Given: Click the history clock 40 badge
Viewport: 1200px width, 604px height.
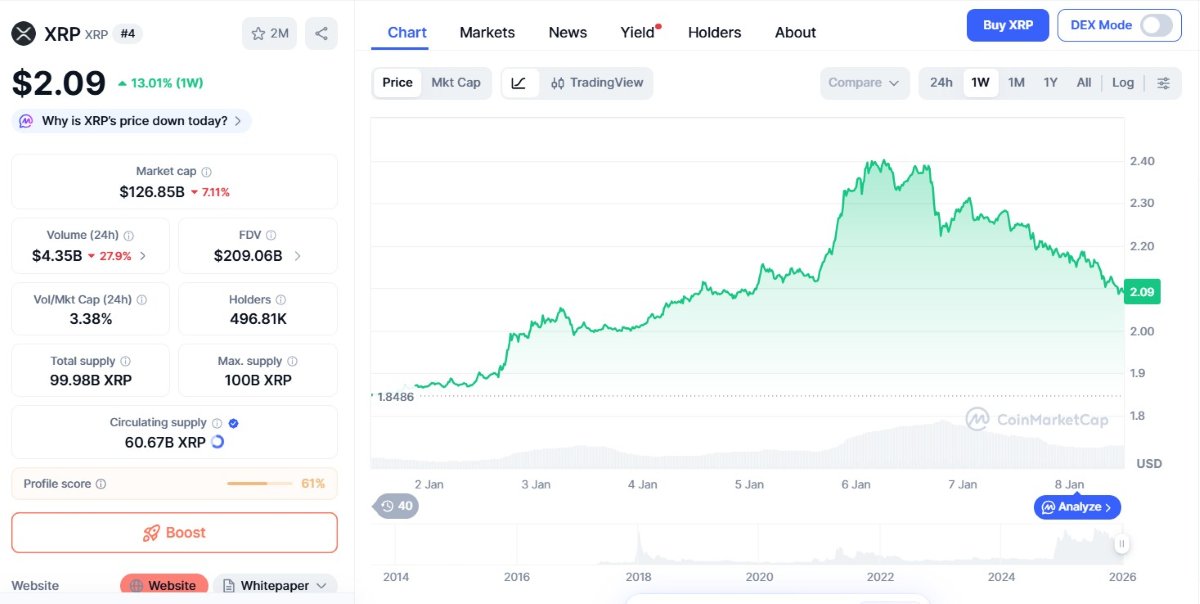Looking at the screenshot, I should (x=395, y=506).
